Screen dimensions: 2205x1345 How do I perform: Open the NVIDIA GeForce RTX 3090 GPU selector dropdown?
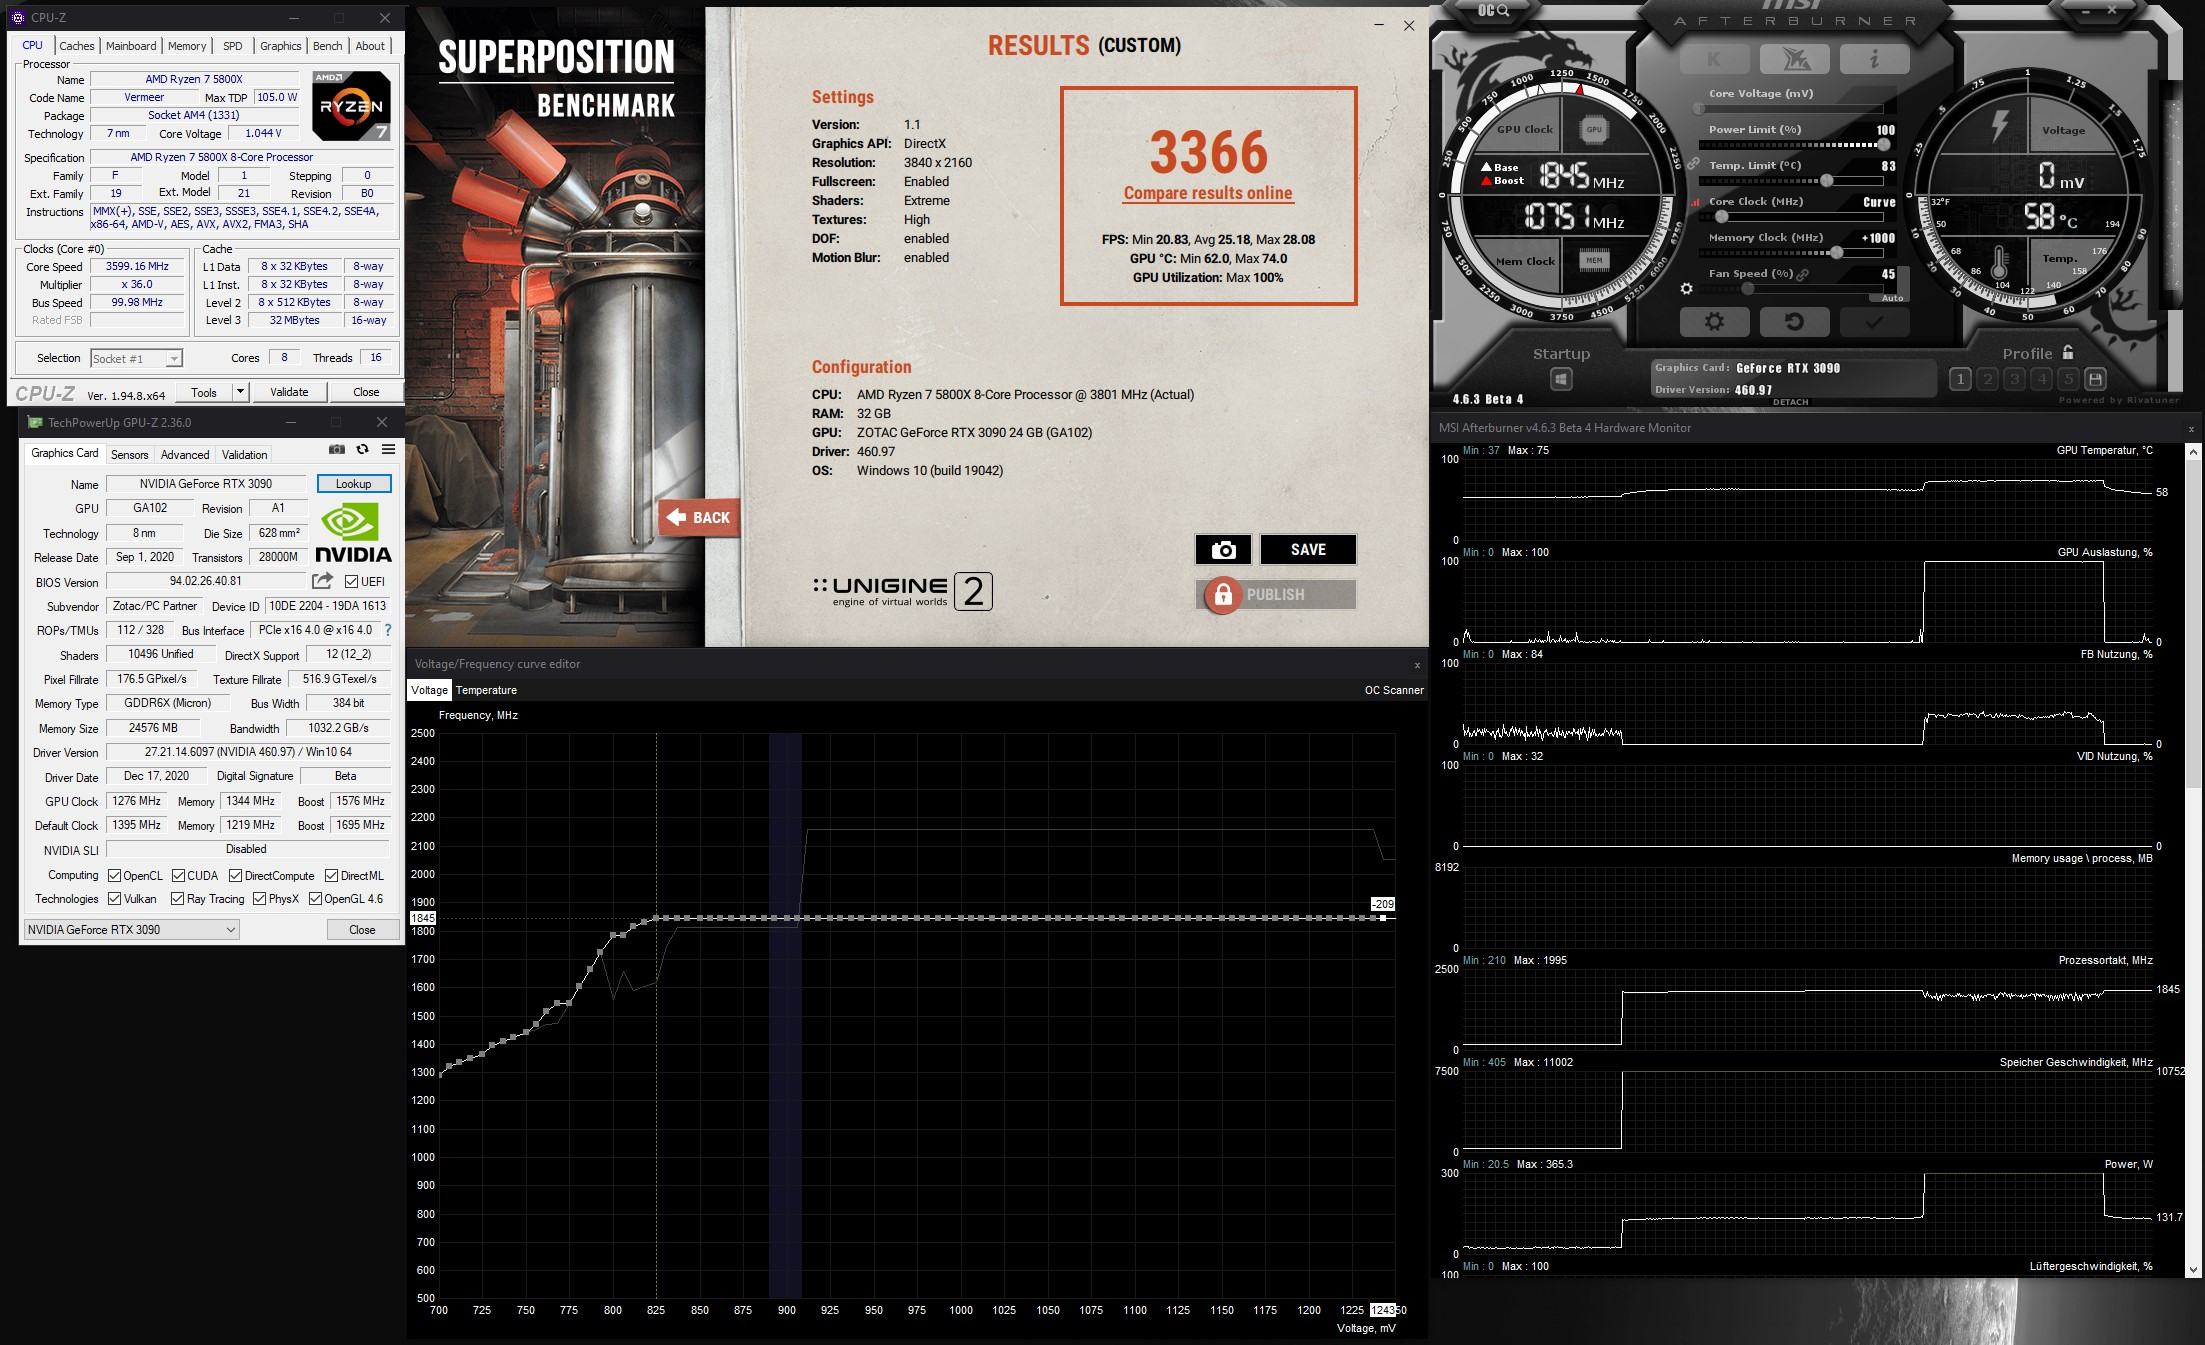(x=131, y=930)
